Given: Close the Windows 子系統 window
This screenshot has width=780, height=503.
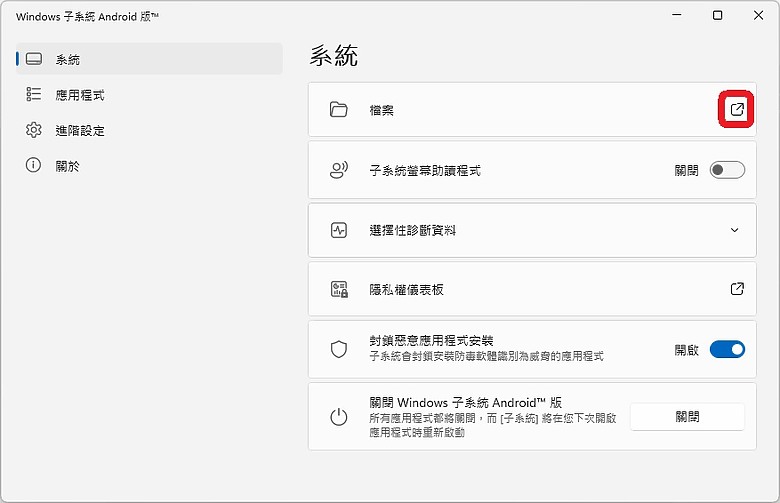Looking at the screenshot, I should click(x=758, y=15).
